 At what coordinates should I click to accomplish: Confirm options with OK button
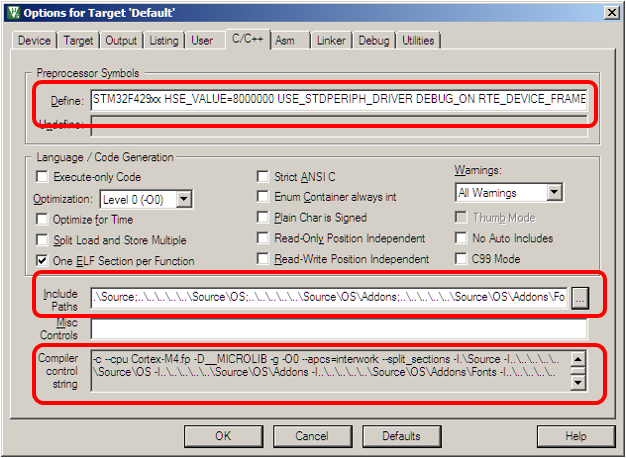tap(223, 436)
